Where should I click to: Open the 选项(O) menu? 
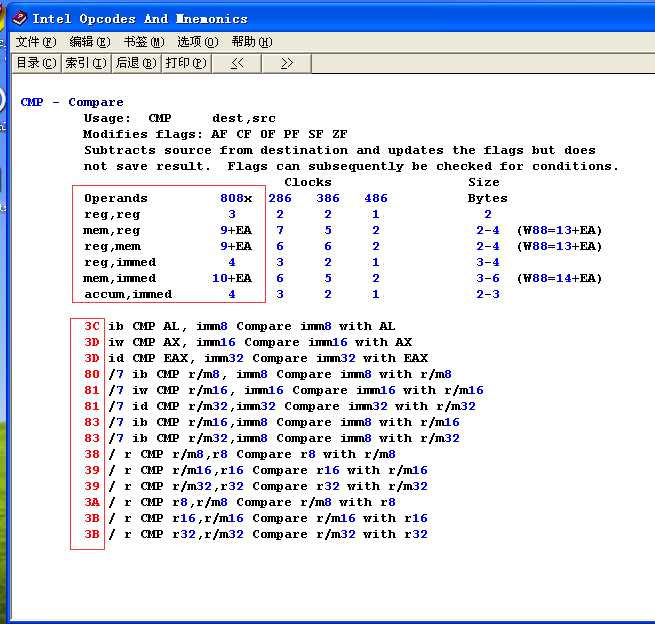tap(198, 42)
